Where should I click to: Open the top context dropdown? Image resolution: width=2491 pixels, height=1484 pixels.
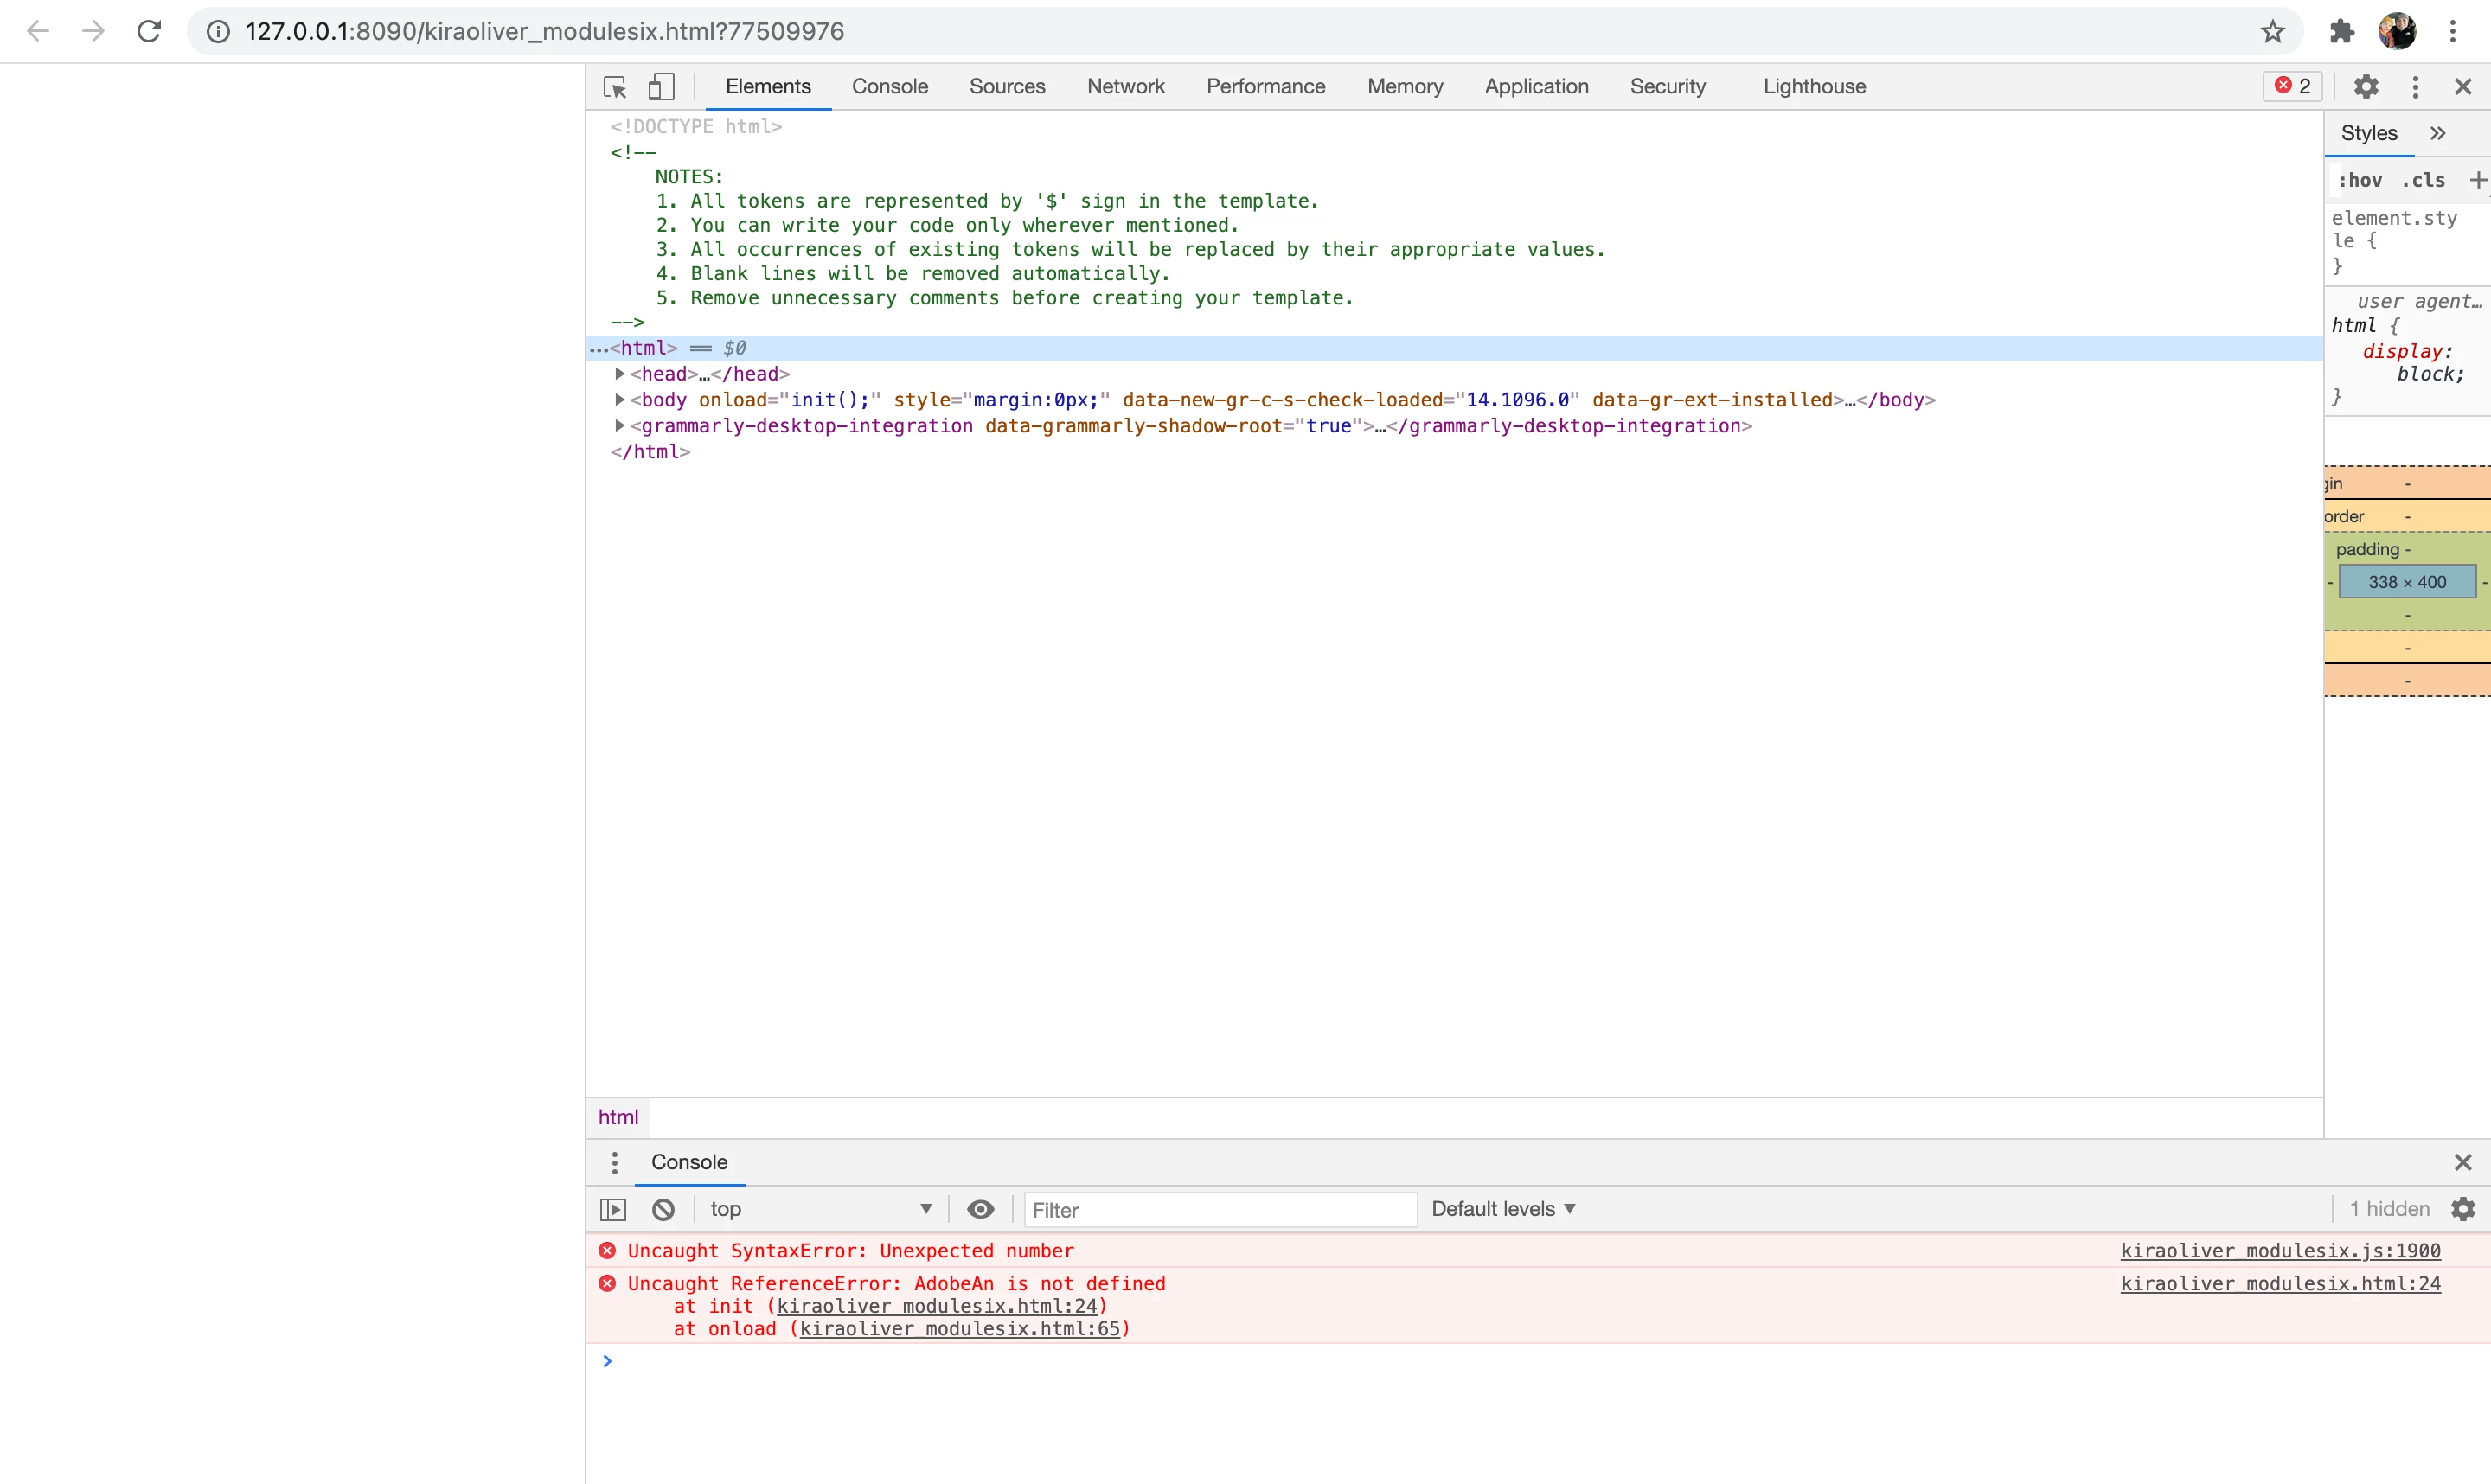pyautogui.click(x=820, y=1209)
